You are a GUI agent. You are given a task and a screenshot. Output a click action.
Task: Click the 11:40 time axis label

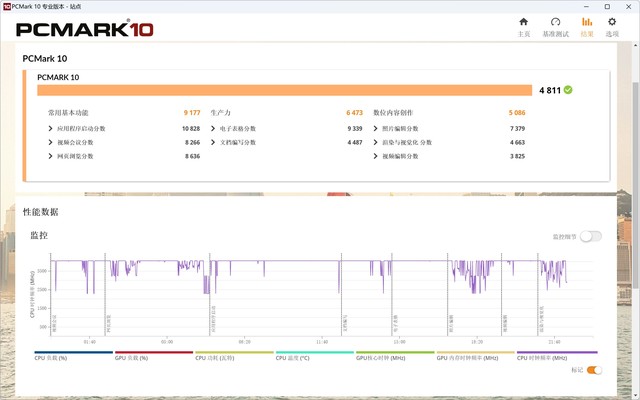tap(322, 342)
